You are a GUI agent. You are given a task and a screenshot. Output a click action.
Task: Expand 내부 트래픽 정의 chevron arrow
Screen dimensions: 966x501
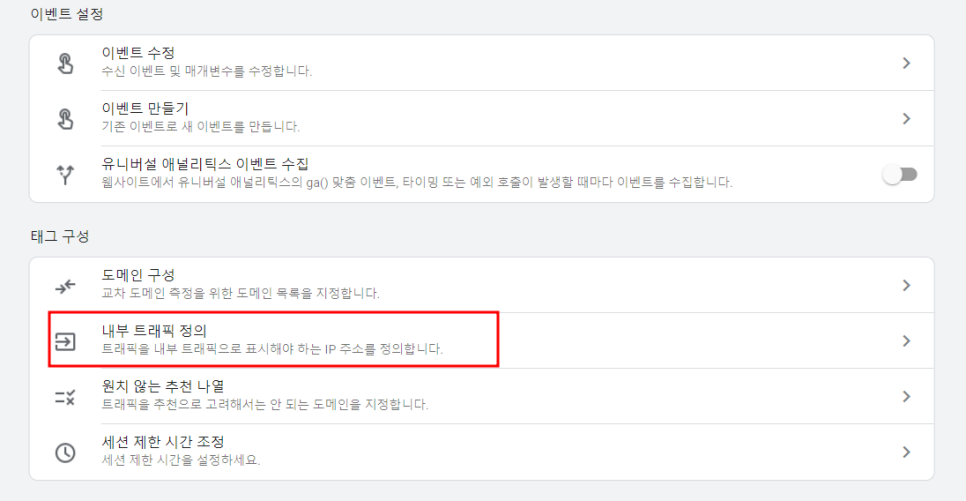[x=906, y=341]
